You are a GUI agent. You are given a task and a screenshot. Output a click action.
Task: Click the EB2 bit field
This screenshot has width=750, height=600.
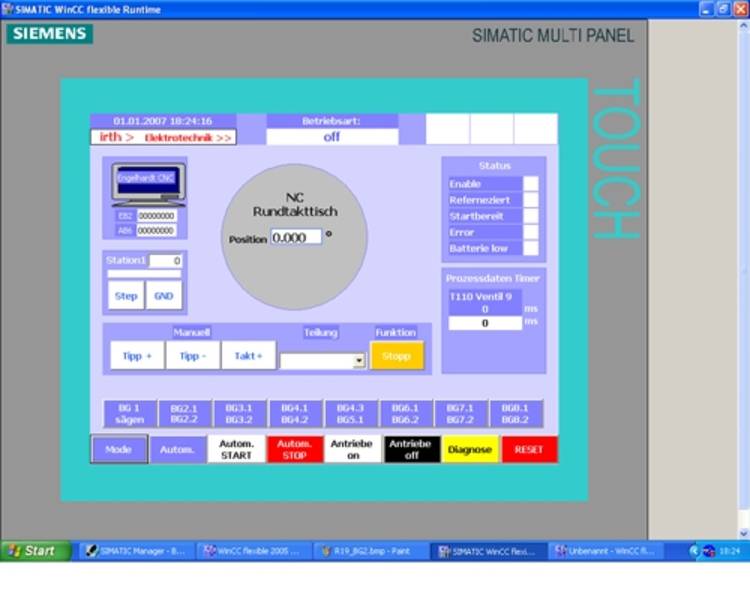(x=156, y=216)
